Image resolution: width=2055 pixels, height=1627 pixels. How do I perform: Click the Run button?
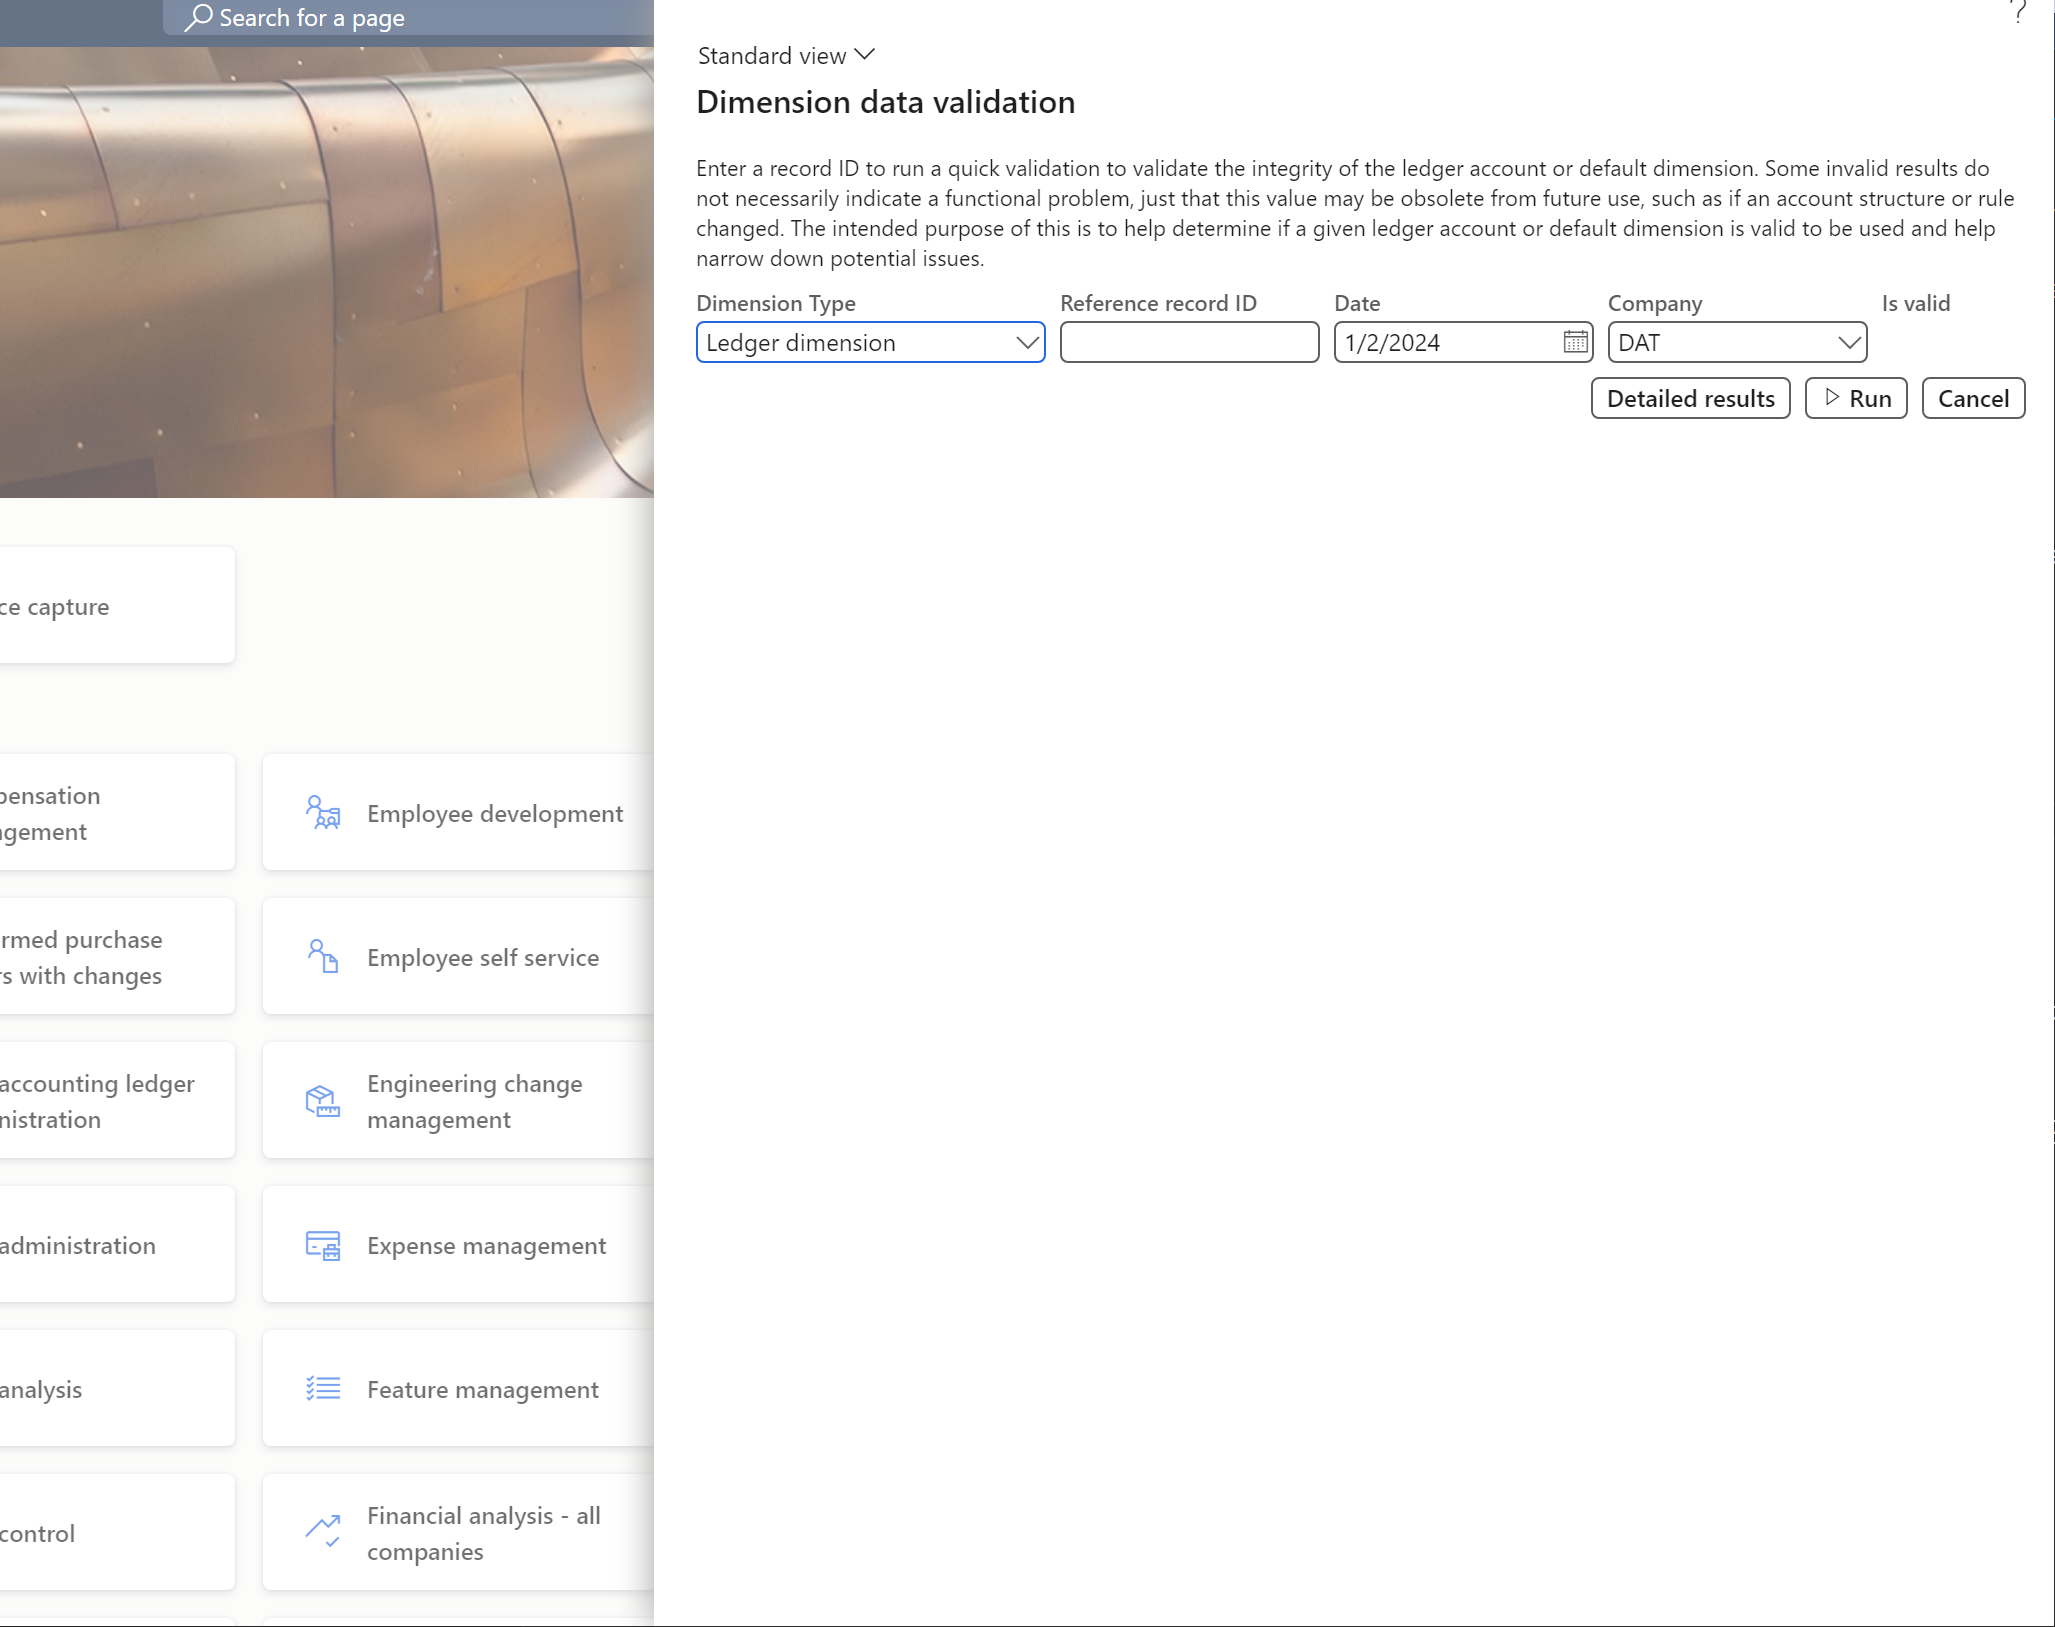[x=1856, y=399]
